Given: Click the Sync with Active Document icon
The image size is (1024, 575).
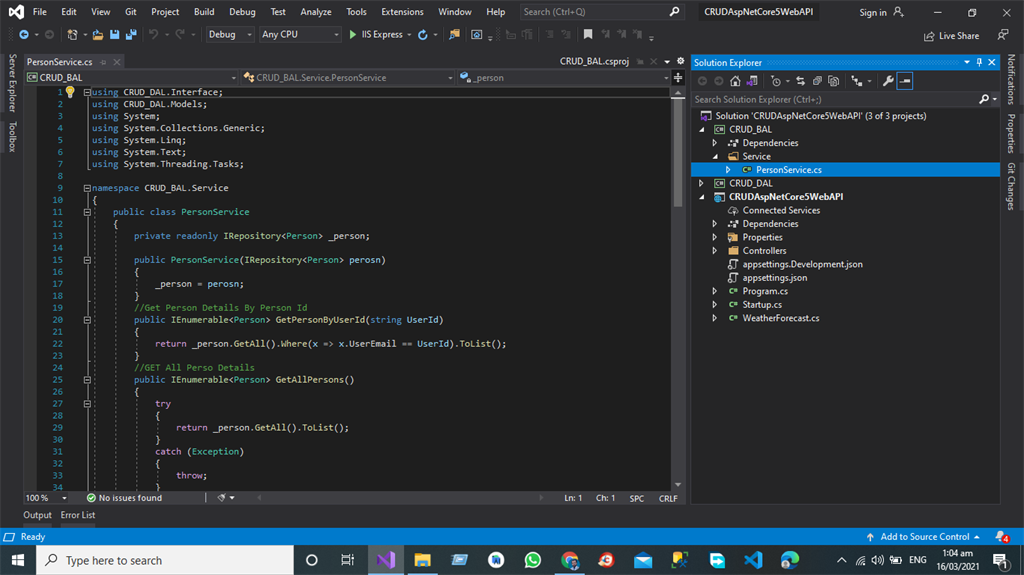Looking at the screenshot, I should click(800, 81).
